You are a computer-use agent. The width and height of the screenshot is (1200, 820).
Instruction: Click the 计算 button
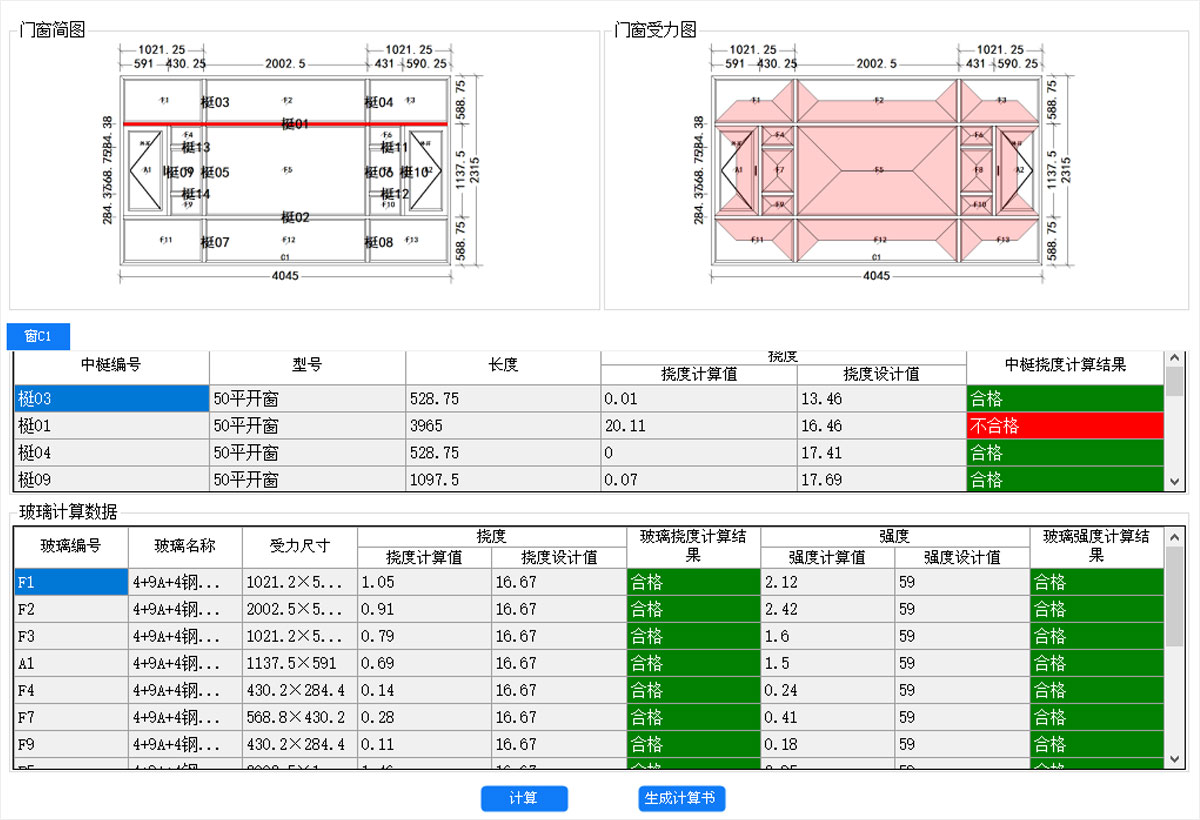click(524, 798)
